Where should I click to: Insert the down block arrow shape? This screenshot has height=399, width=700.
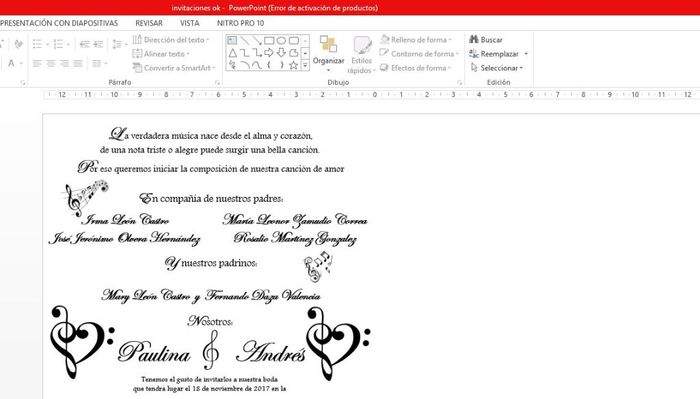click(x=281, y=53)
